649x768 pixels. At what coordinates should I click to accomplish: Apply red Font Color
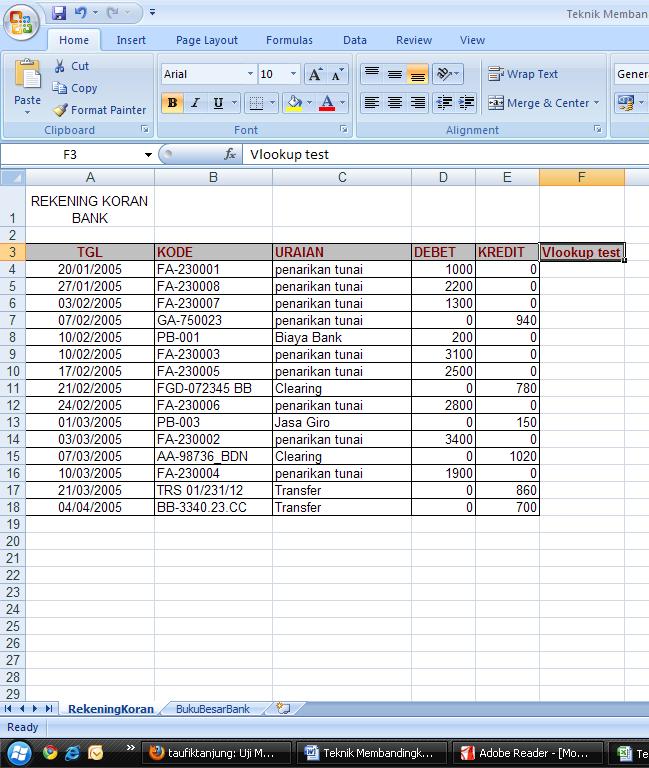tap(327, 103)
